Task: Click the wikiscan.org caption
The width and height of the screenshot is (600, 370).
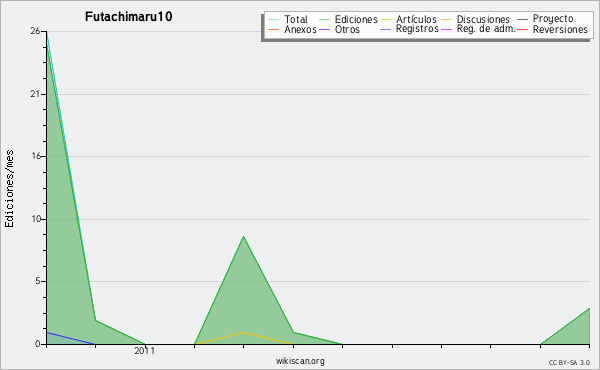Action: 300,361
